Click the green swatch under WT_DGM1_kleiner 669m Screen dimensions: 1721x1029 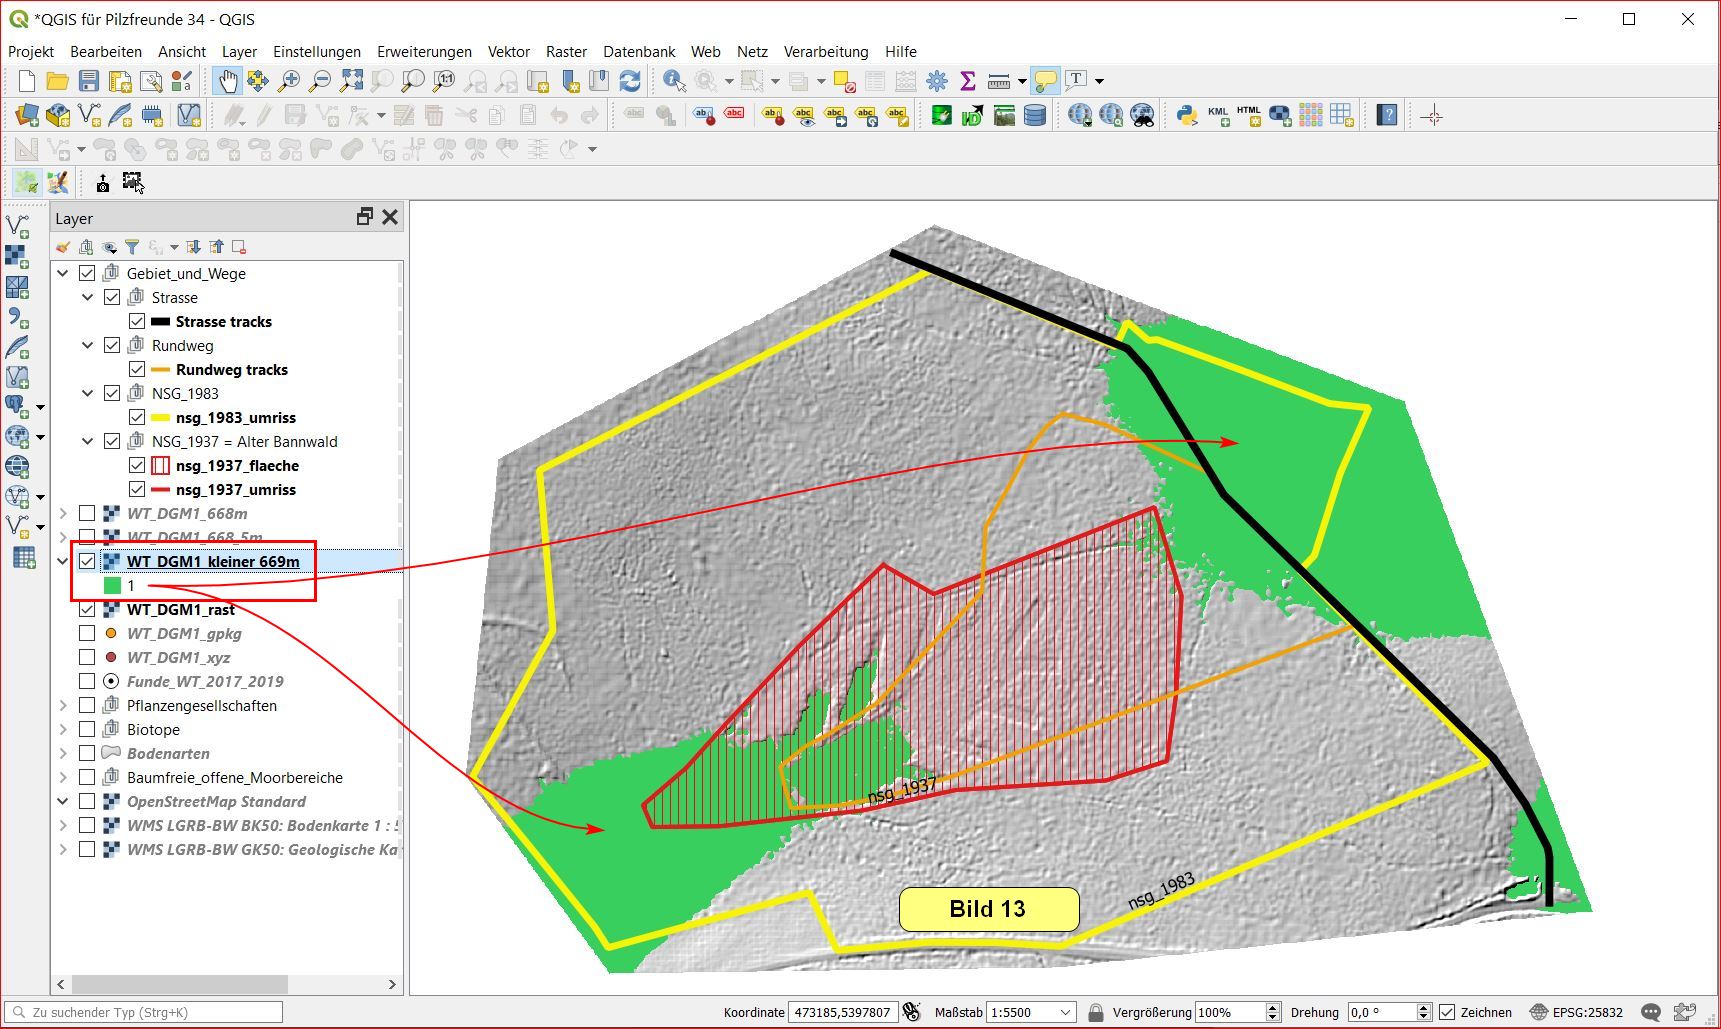(113, 586)
